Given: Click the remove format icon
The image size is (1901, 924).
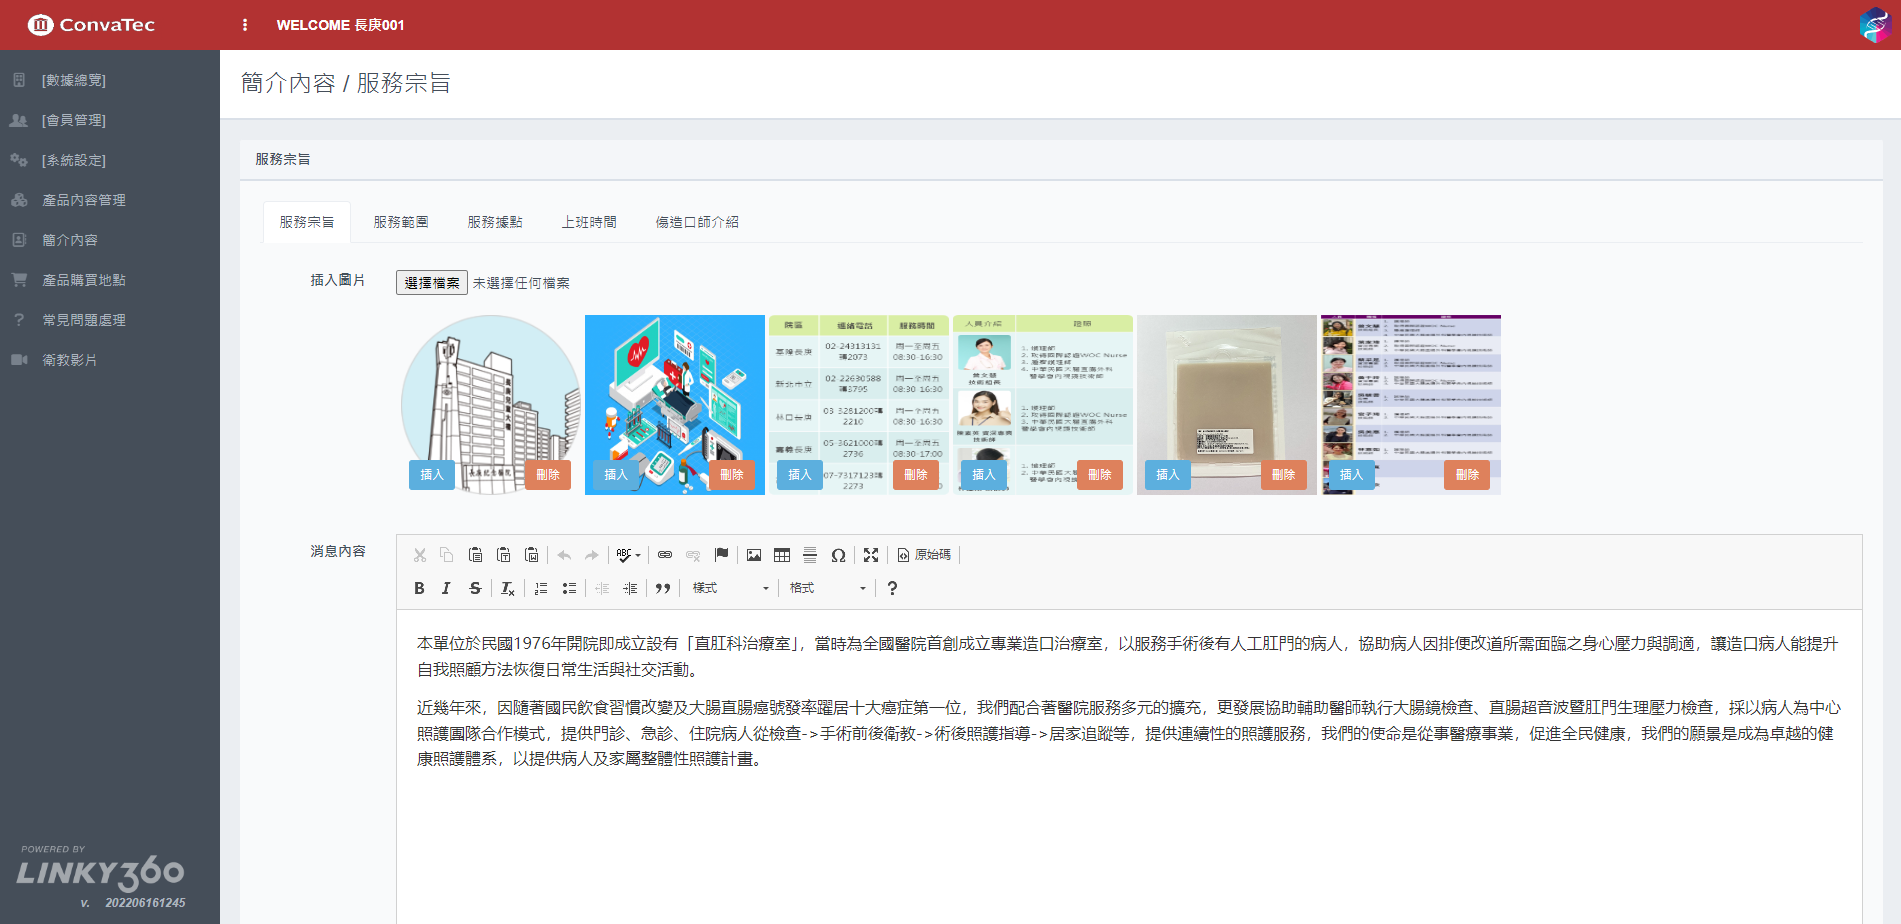Looking at the screenshot, I should (x=507, y=588).
